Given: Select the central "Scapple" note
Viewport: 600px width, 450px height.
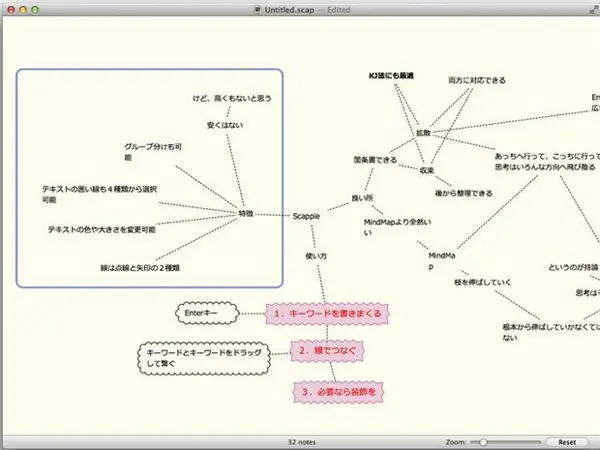Looking at the screenshot, I should [306, 216].
